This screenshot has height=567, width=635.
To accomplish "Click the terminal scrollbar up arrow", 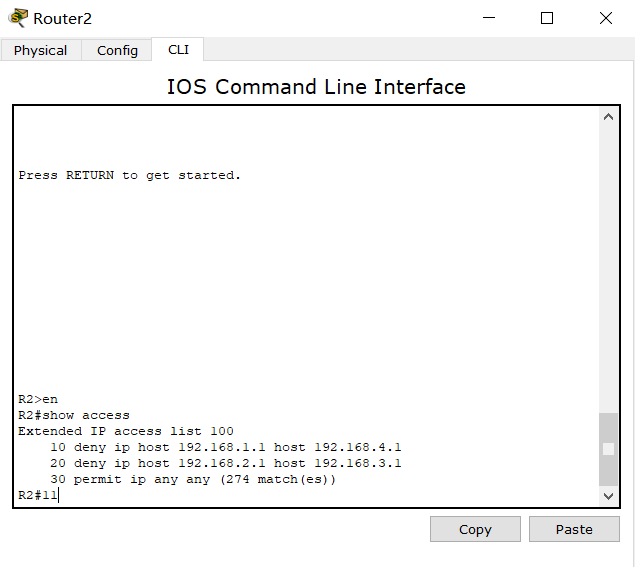I will point(608,117).
